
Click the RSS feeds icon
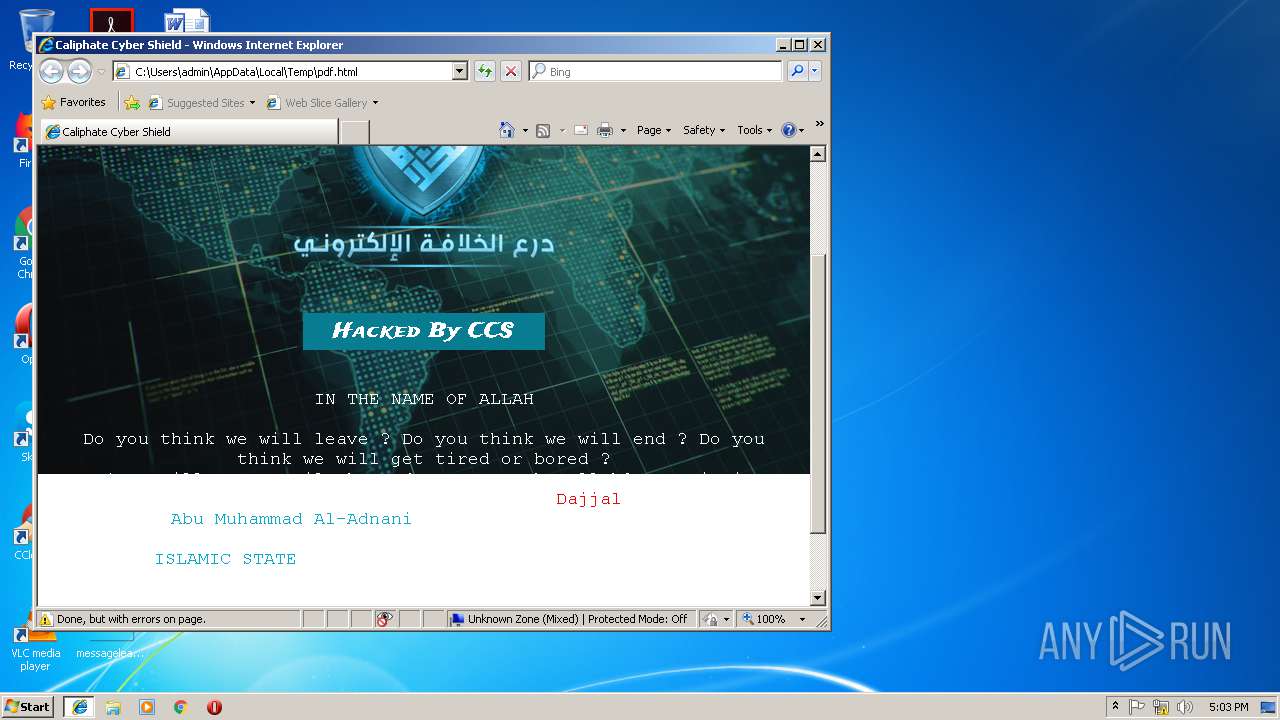[x=543, y=130]
